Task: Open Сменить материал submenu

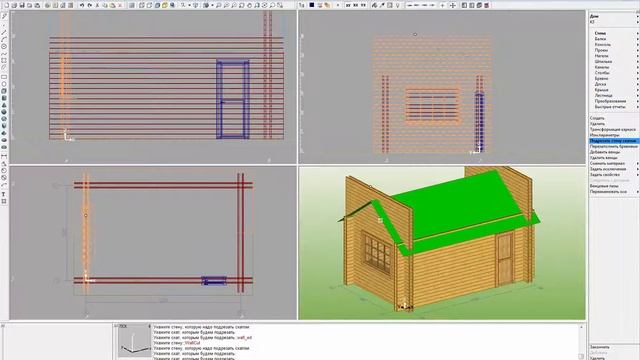Action: 614,163
